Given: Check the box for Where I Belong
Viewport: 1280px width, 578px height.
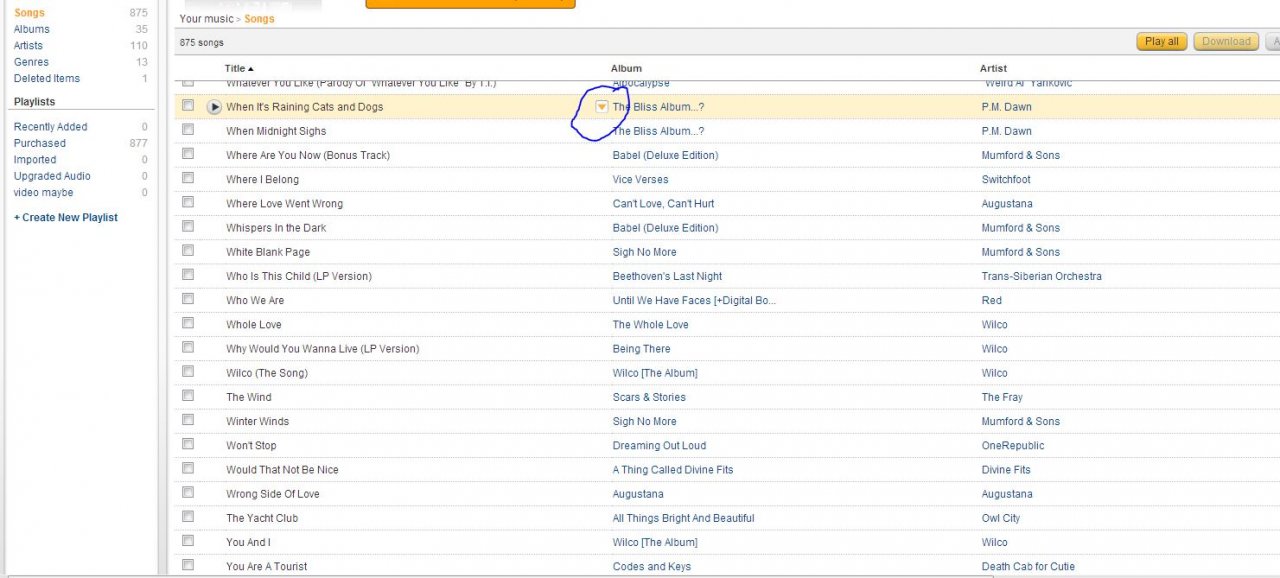Looking at the screenshot, I should click(188, 178).
